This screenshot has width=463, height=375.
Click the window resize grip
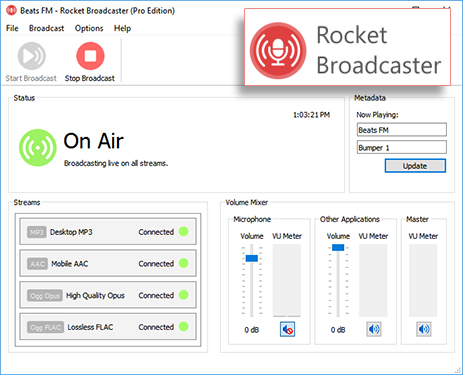click(458, 370)
